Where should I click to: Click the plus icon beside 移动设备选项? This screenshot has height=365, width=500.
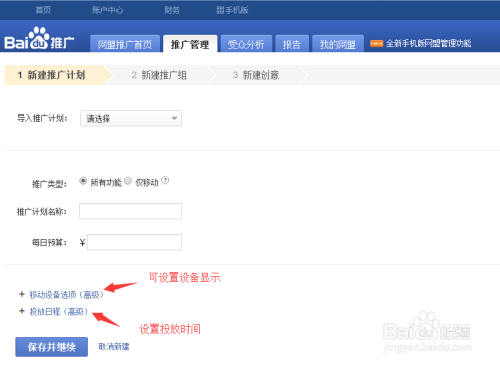point(22,294)
